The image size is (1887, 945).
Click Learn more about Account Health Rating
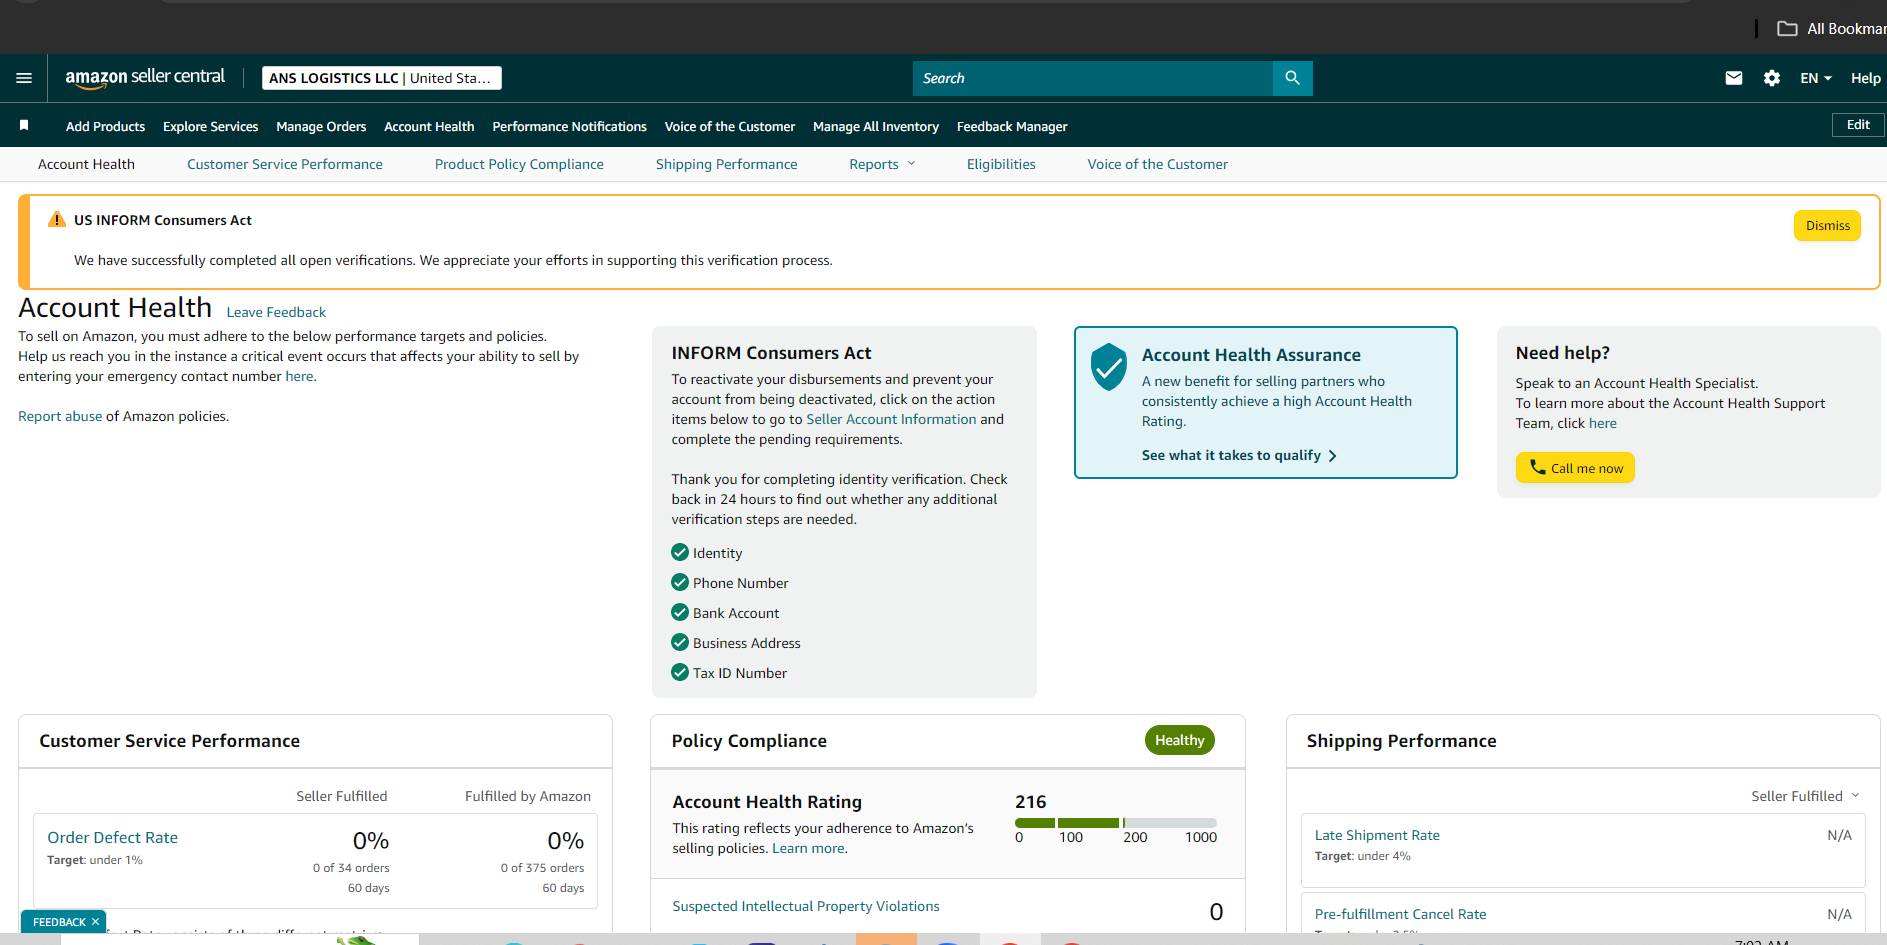tap(808, 848)
